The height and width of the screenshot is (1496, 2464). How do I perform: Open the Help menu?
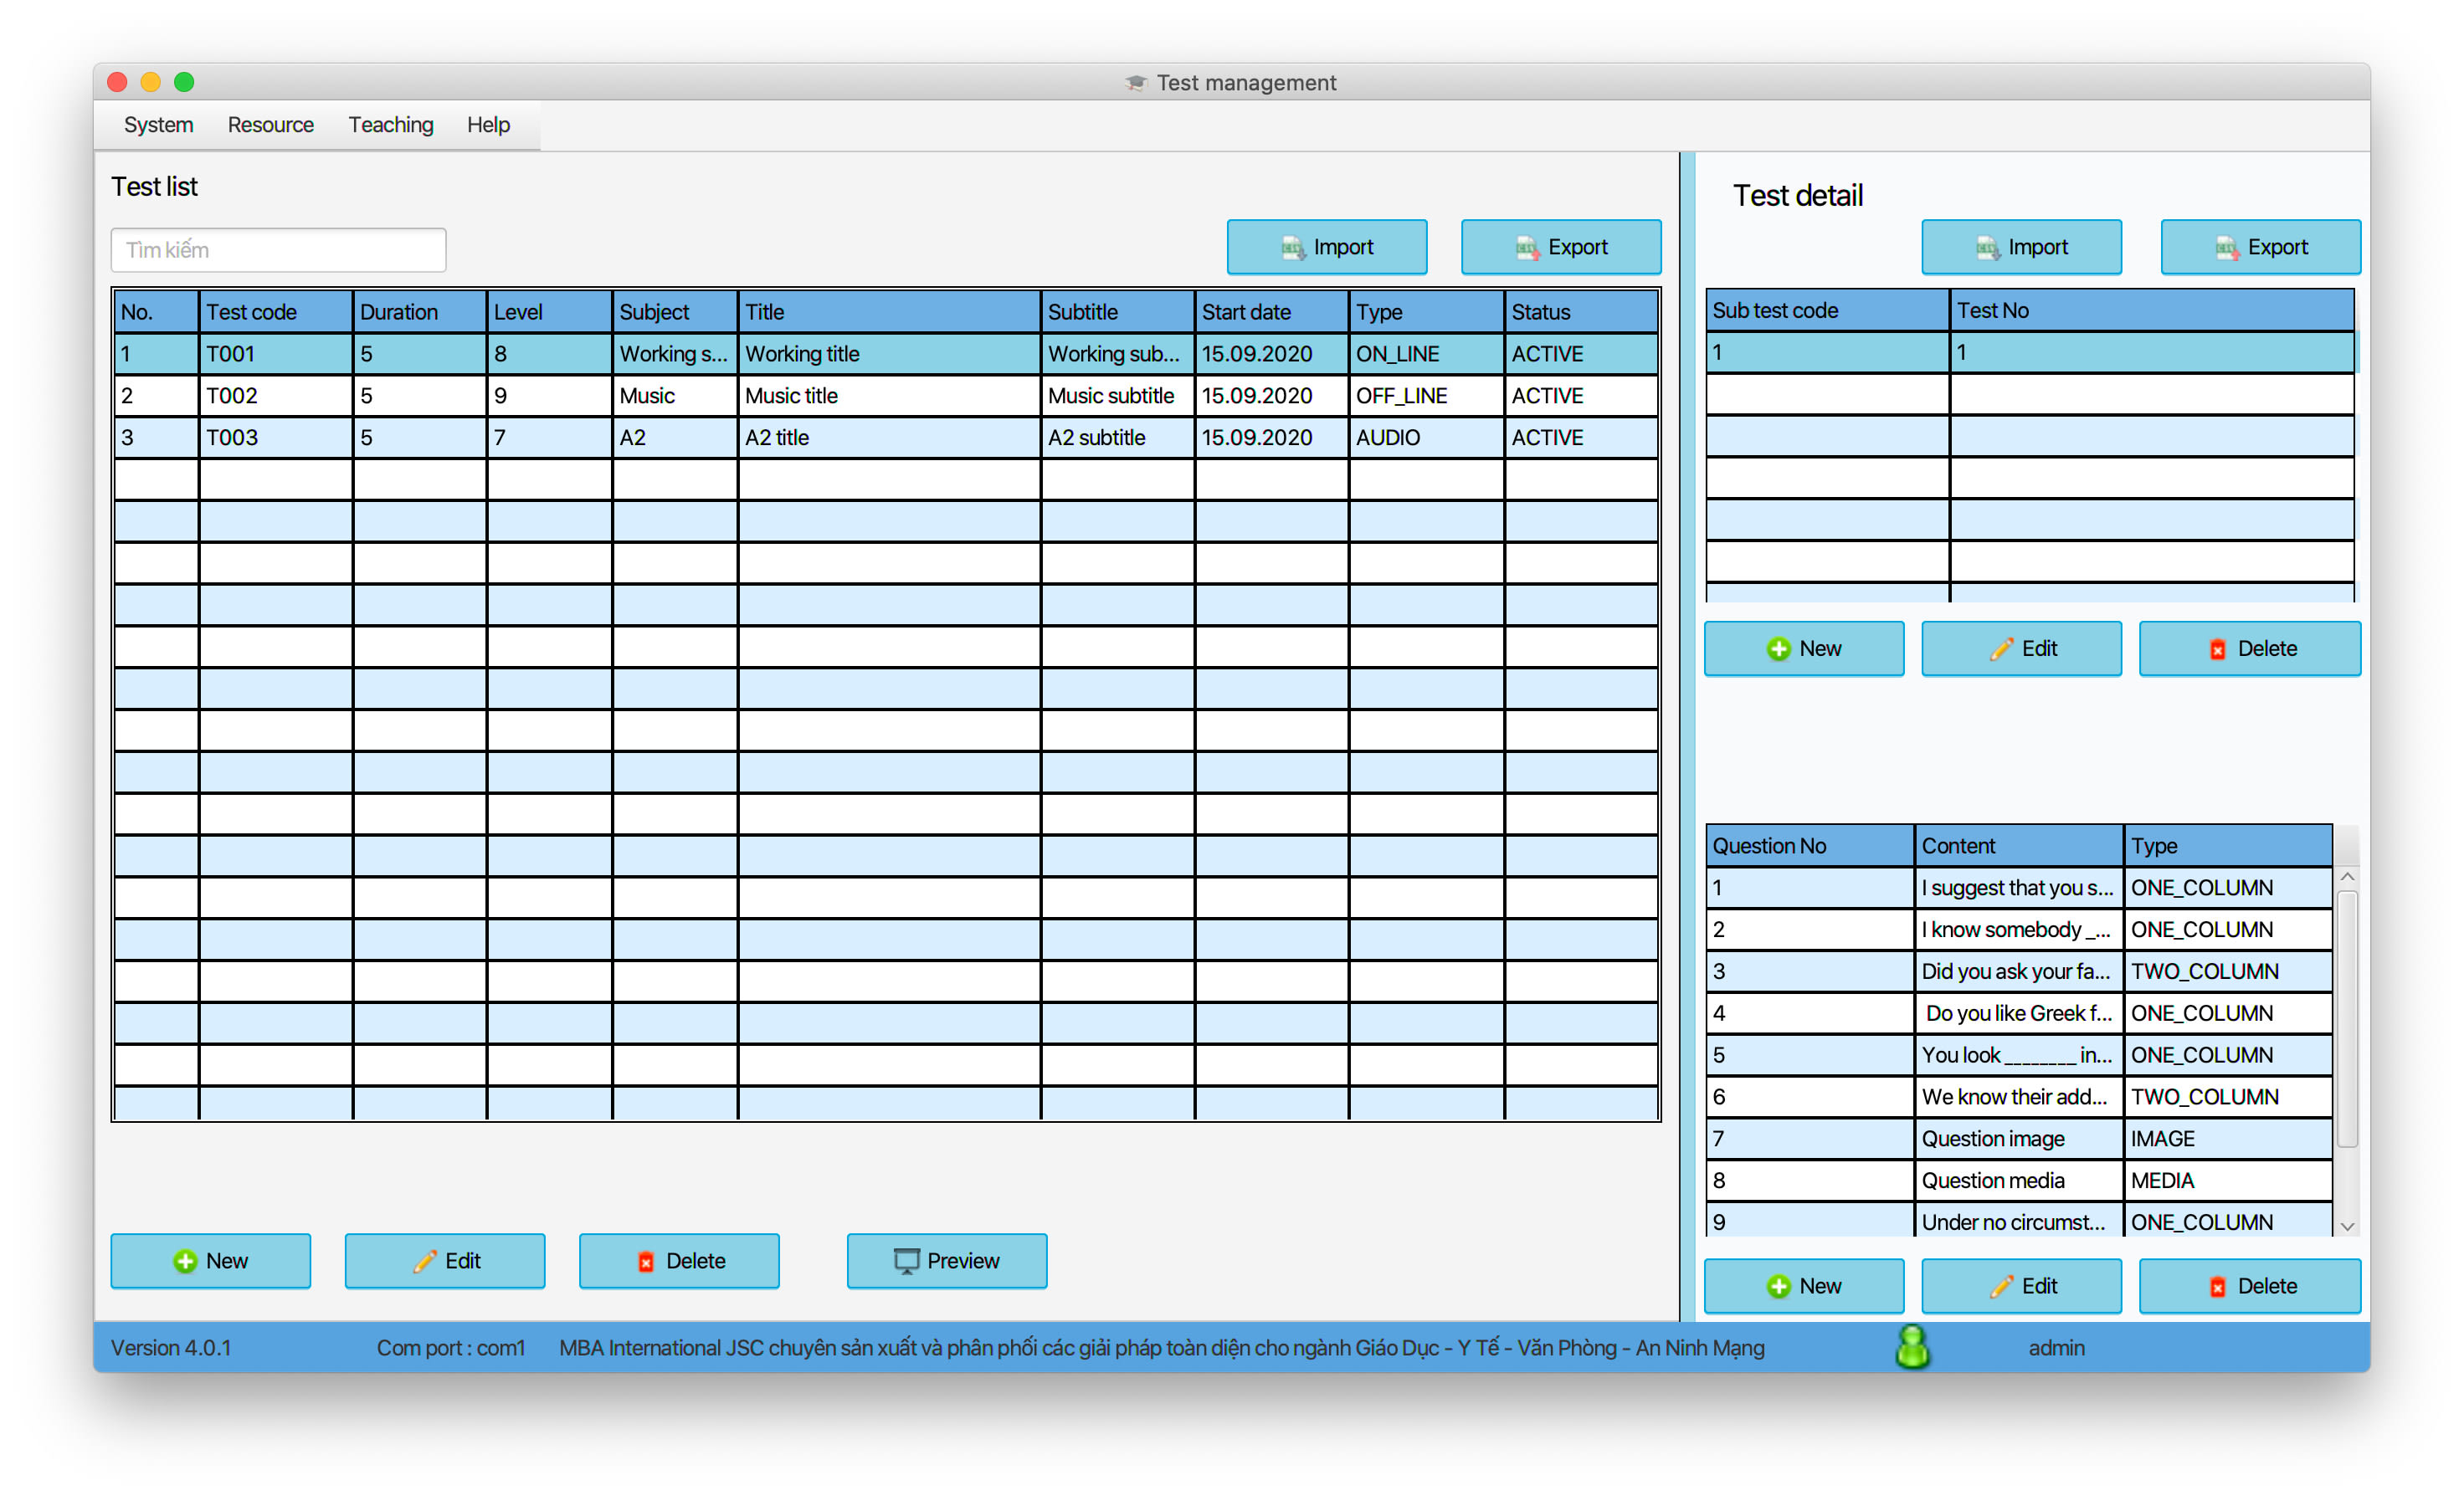(487, 124)
